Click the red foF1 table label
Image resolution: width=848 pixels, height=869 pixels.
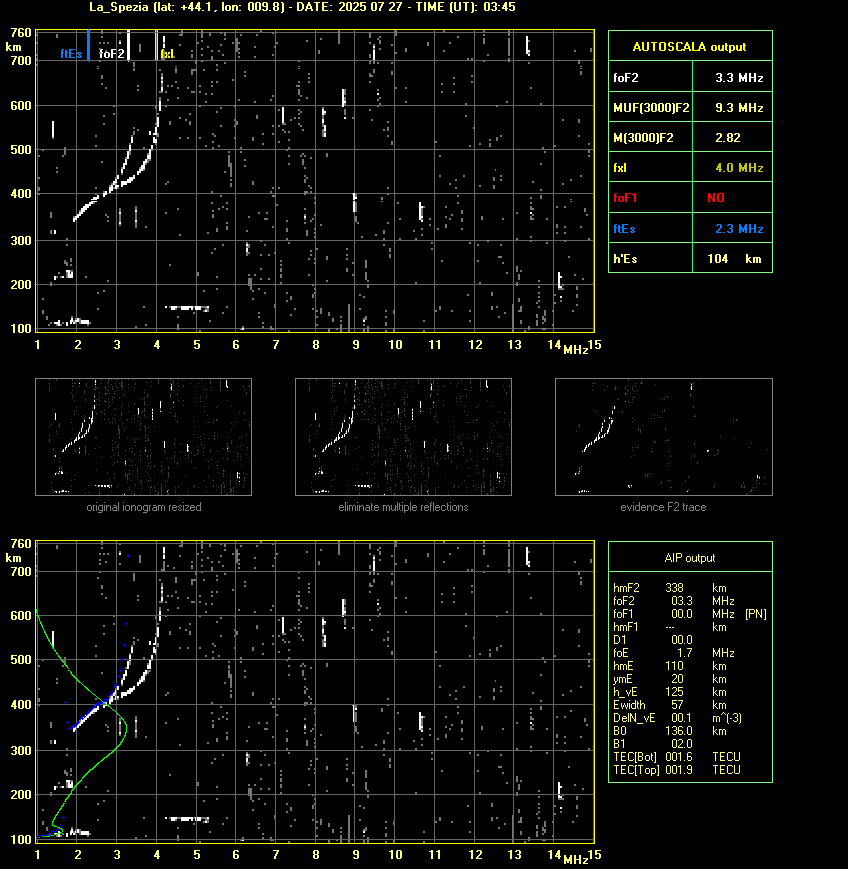point(625,198)
